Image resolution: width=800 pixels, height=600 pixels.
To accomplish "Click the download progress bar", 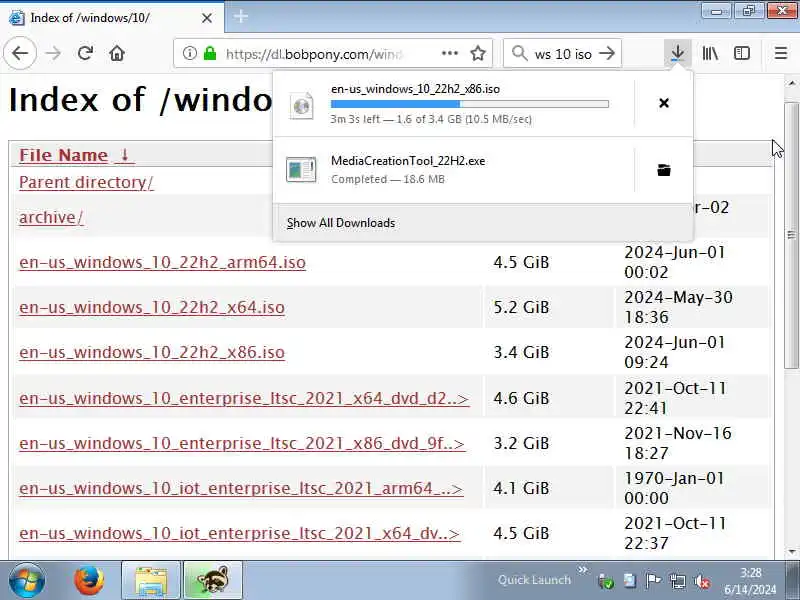I will [469, 104].
